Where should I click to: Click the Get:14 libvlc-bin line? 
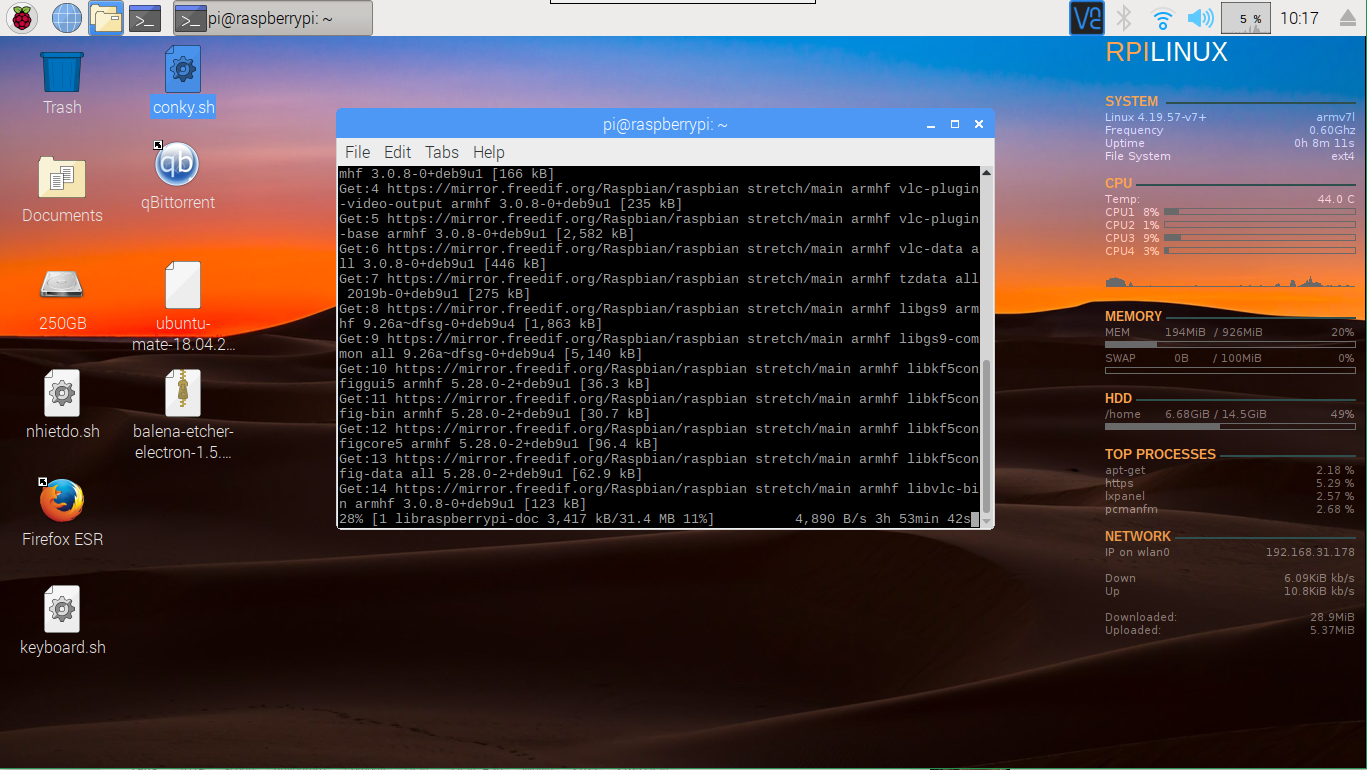[659, 496]
